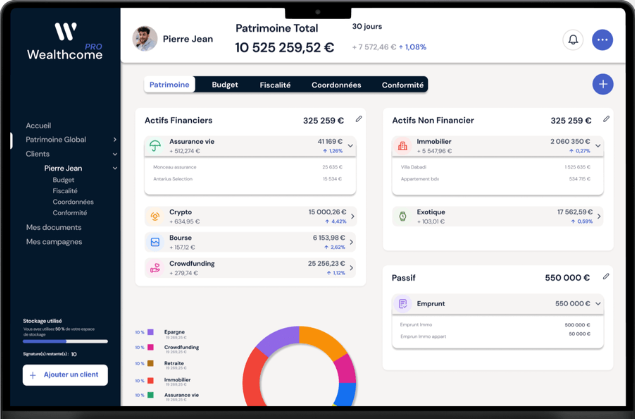Click the Monceau assurance line
Viewport: 635px width, 419px height.
pos(248,167)
